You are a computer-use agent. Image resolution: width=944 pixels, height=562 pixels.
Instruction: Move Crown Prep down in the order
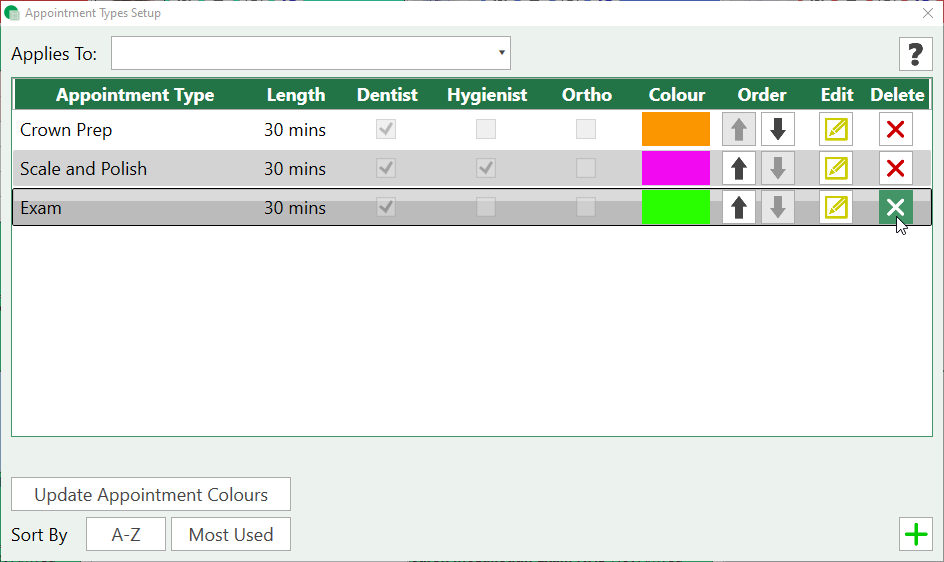(778, 130)
